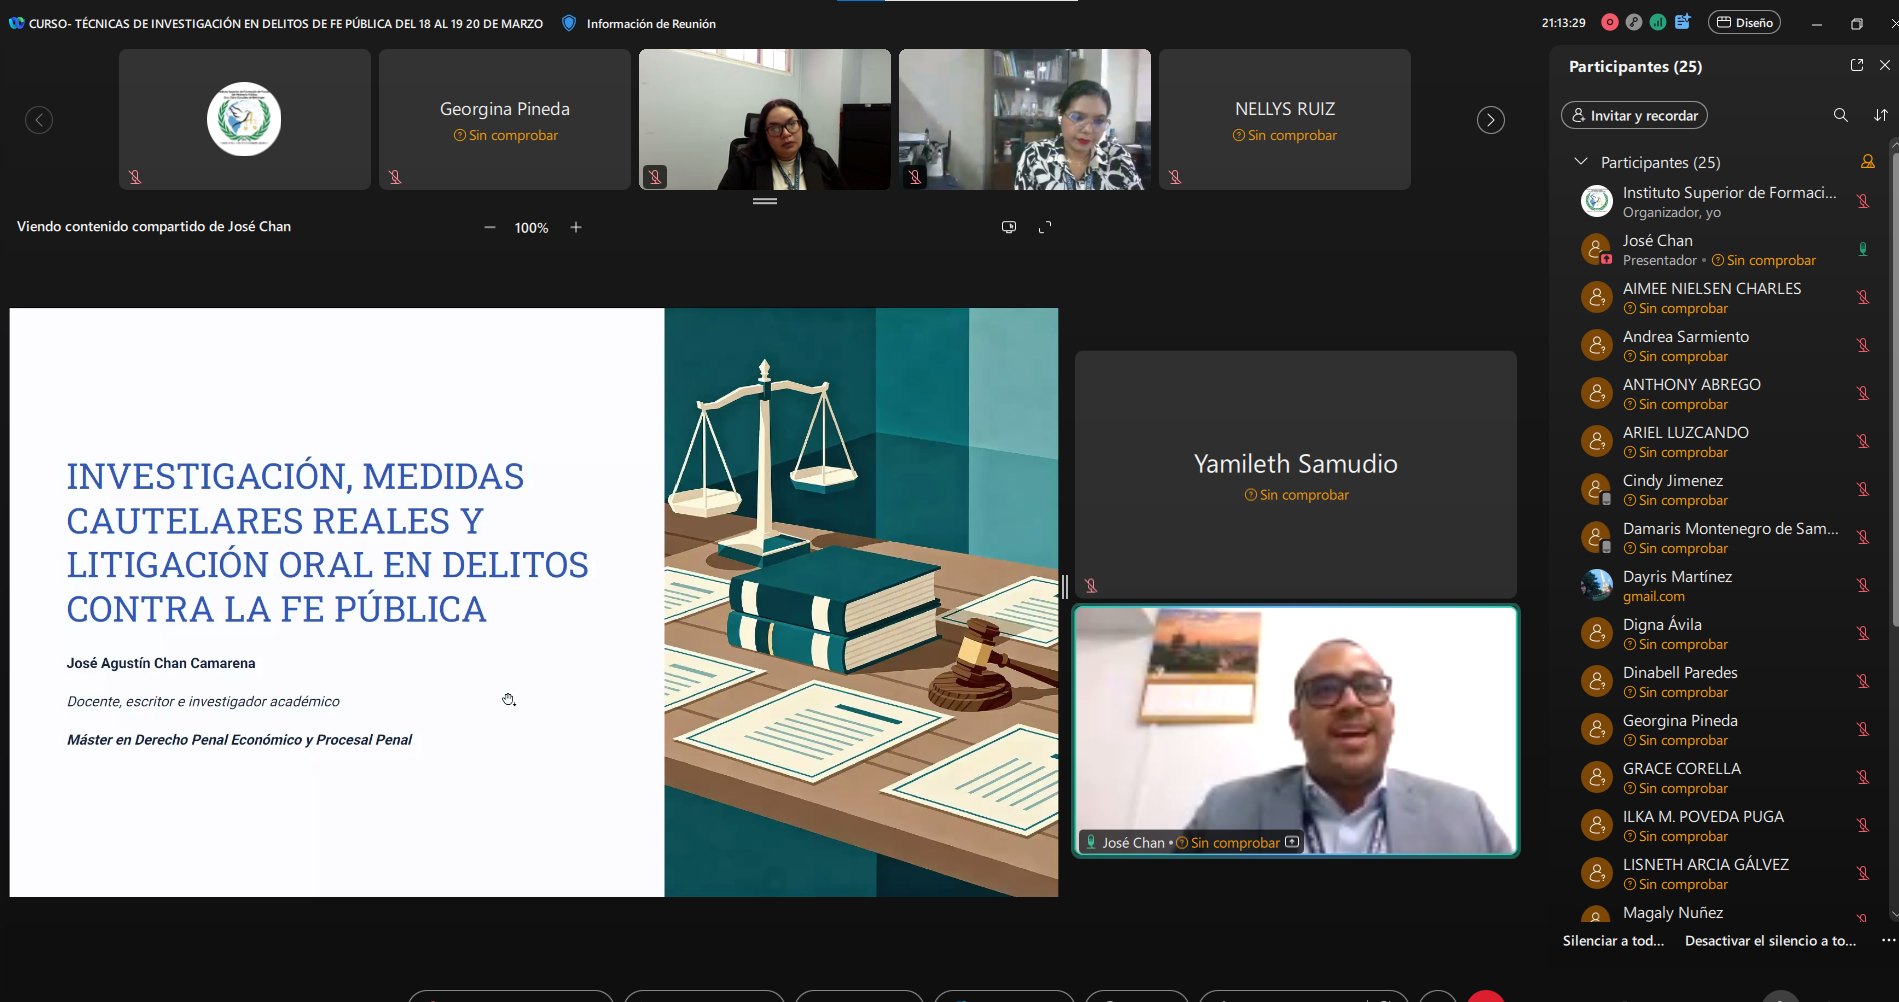Open the Diseño layout options

1744,22
